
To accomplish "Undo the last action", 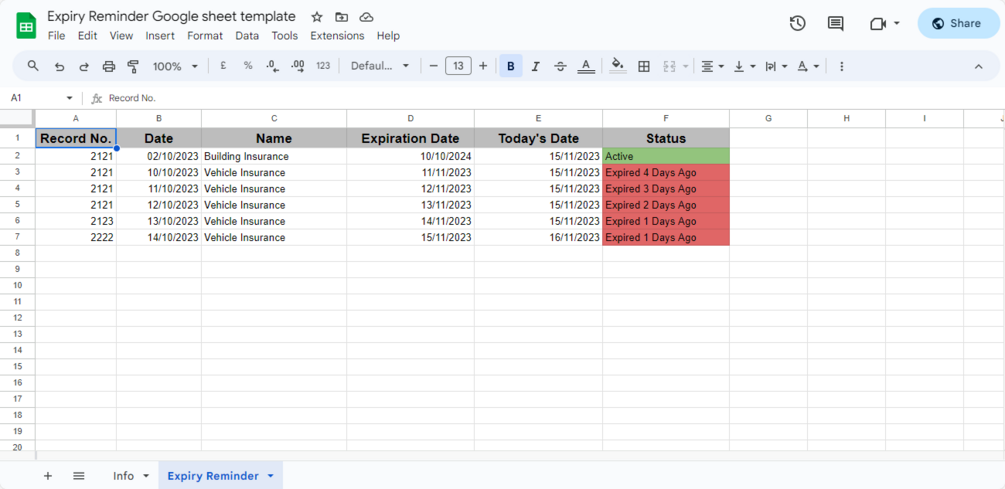I will click(60, 66).
